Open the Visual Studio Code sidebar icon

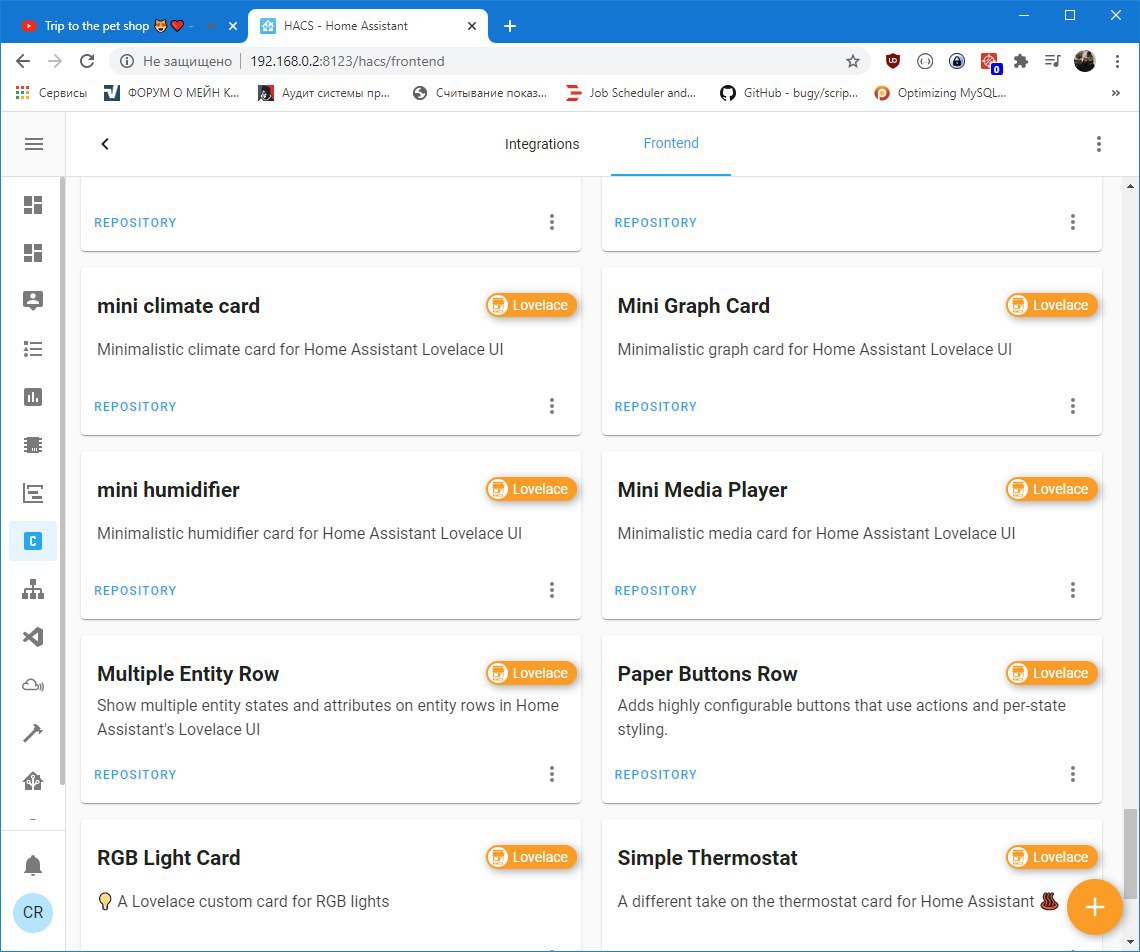(33, 637)
